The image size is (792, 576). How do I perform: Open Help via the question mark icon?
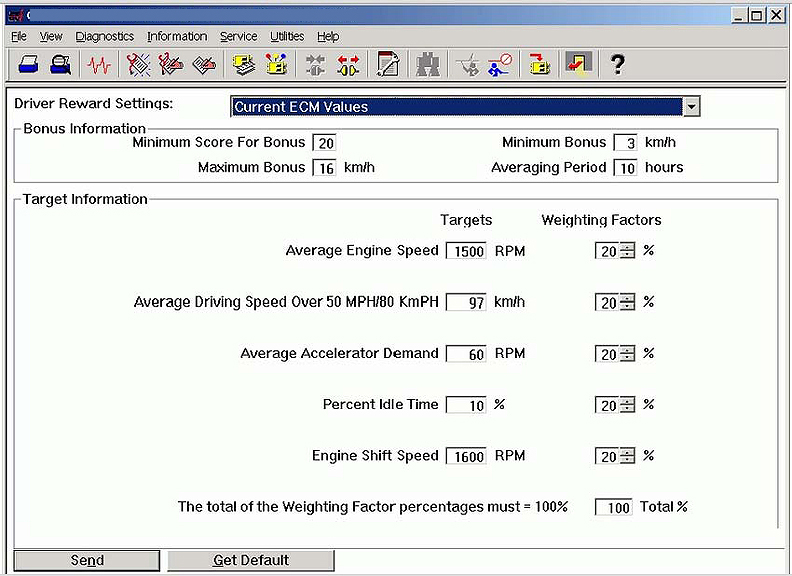pos(617,65)
